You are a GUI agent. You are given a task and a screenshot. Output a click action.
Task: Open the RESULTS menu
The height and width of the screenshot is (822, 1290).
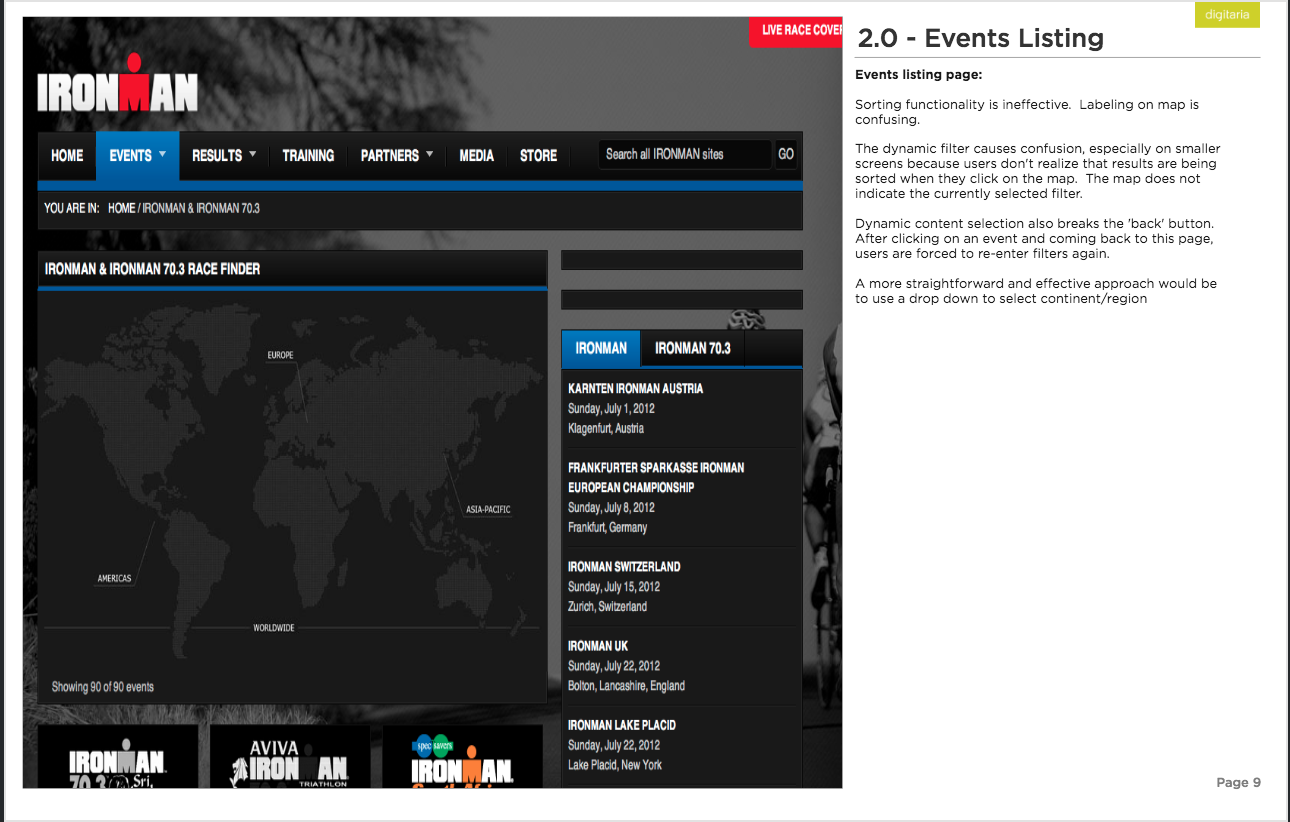[224, 156]
